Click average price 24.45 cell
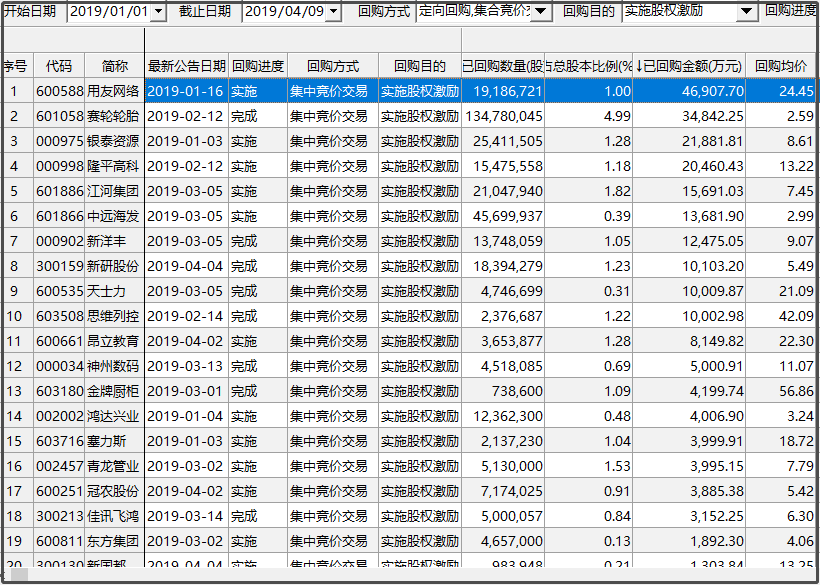This screenshot has height=585, width=820. pos(781,91)
